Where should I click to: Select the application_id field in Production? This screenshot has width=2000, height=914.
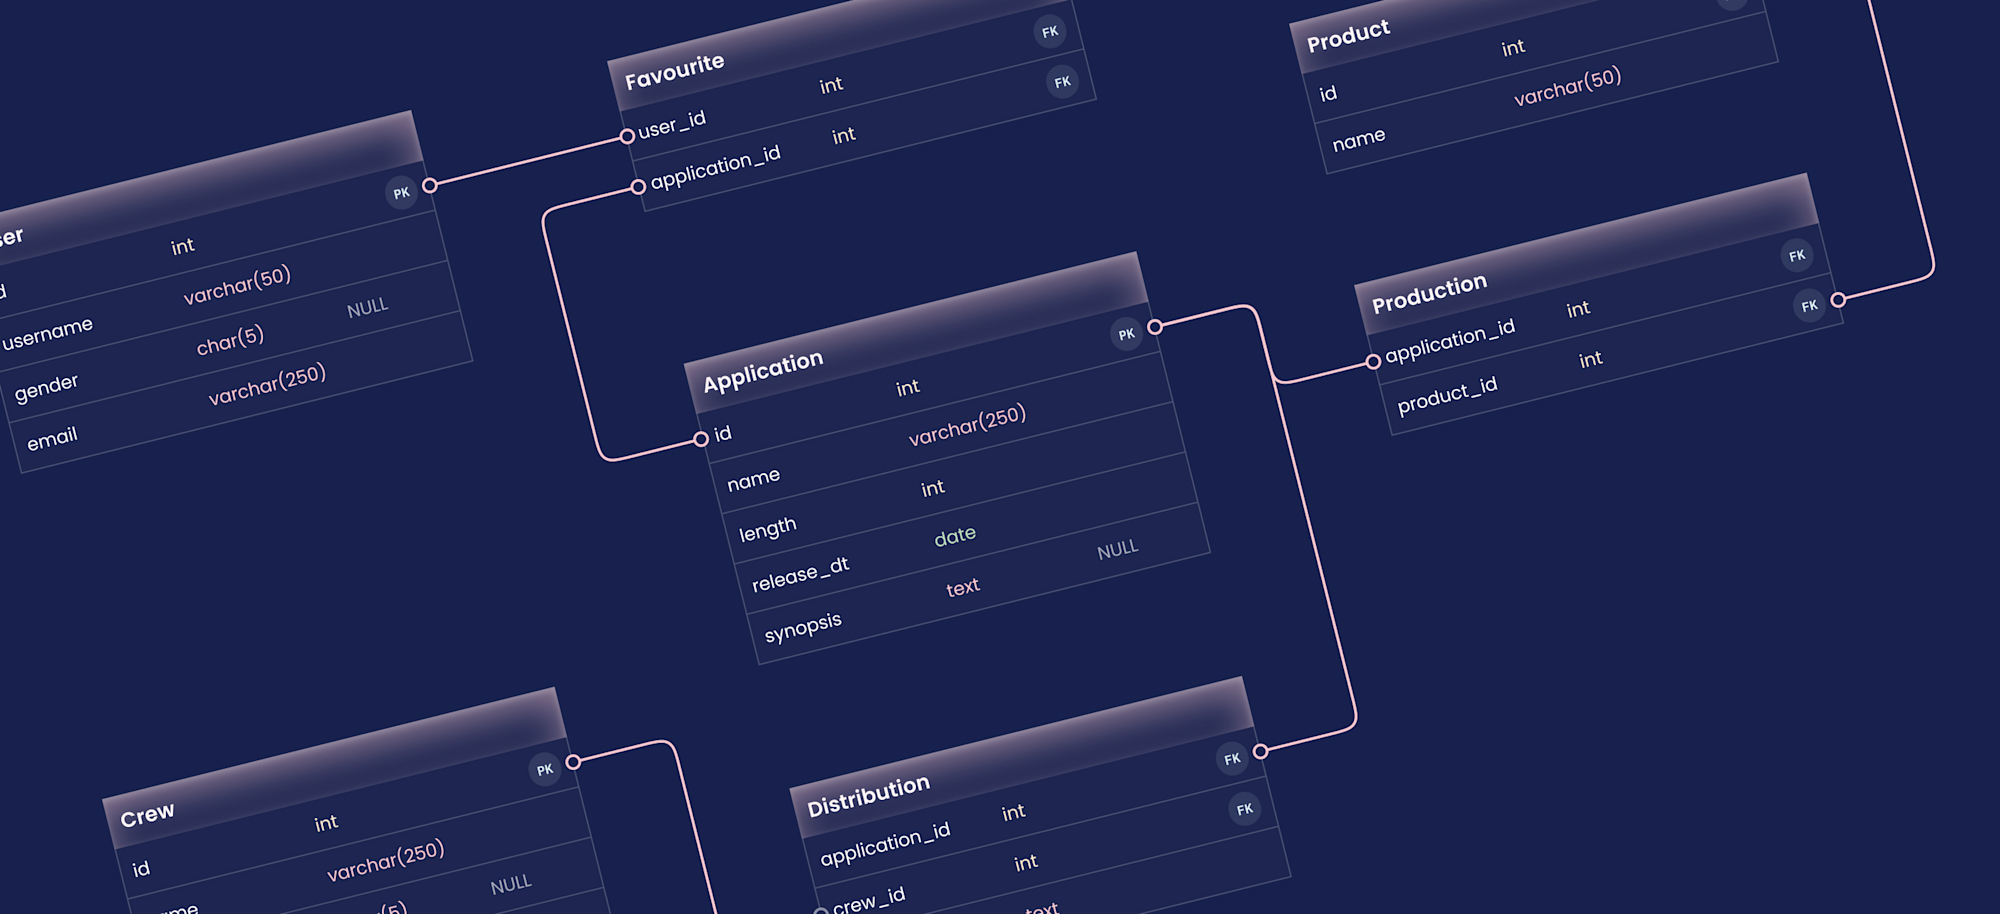1450,340
